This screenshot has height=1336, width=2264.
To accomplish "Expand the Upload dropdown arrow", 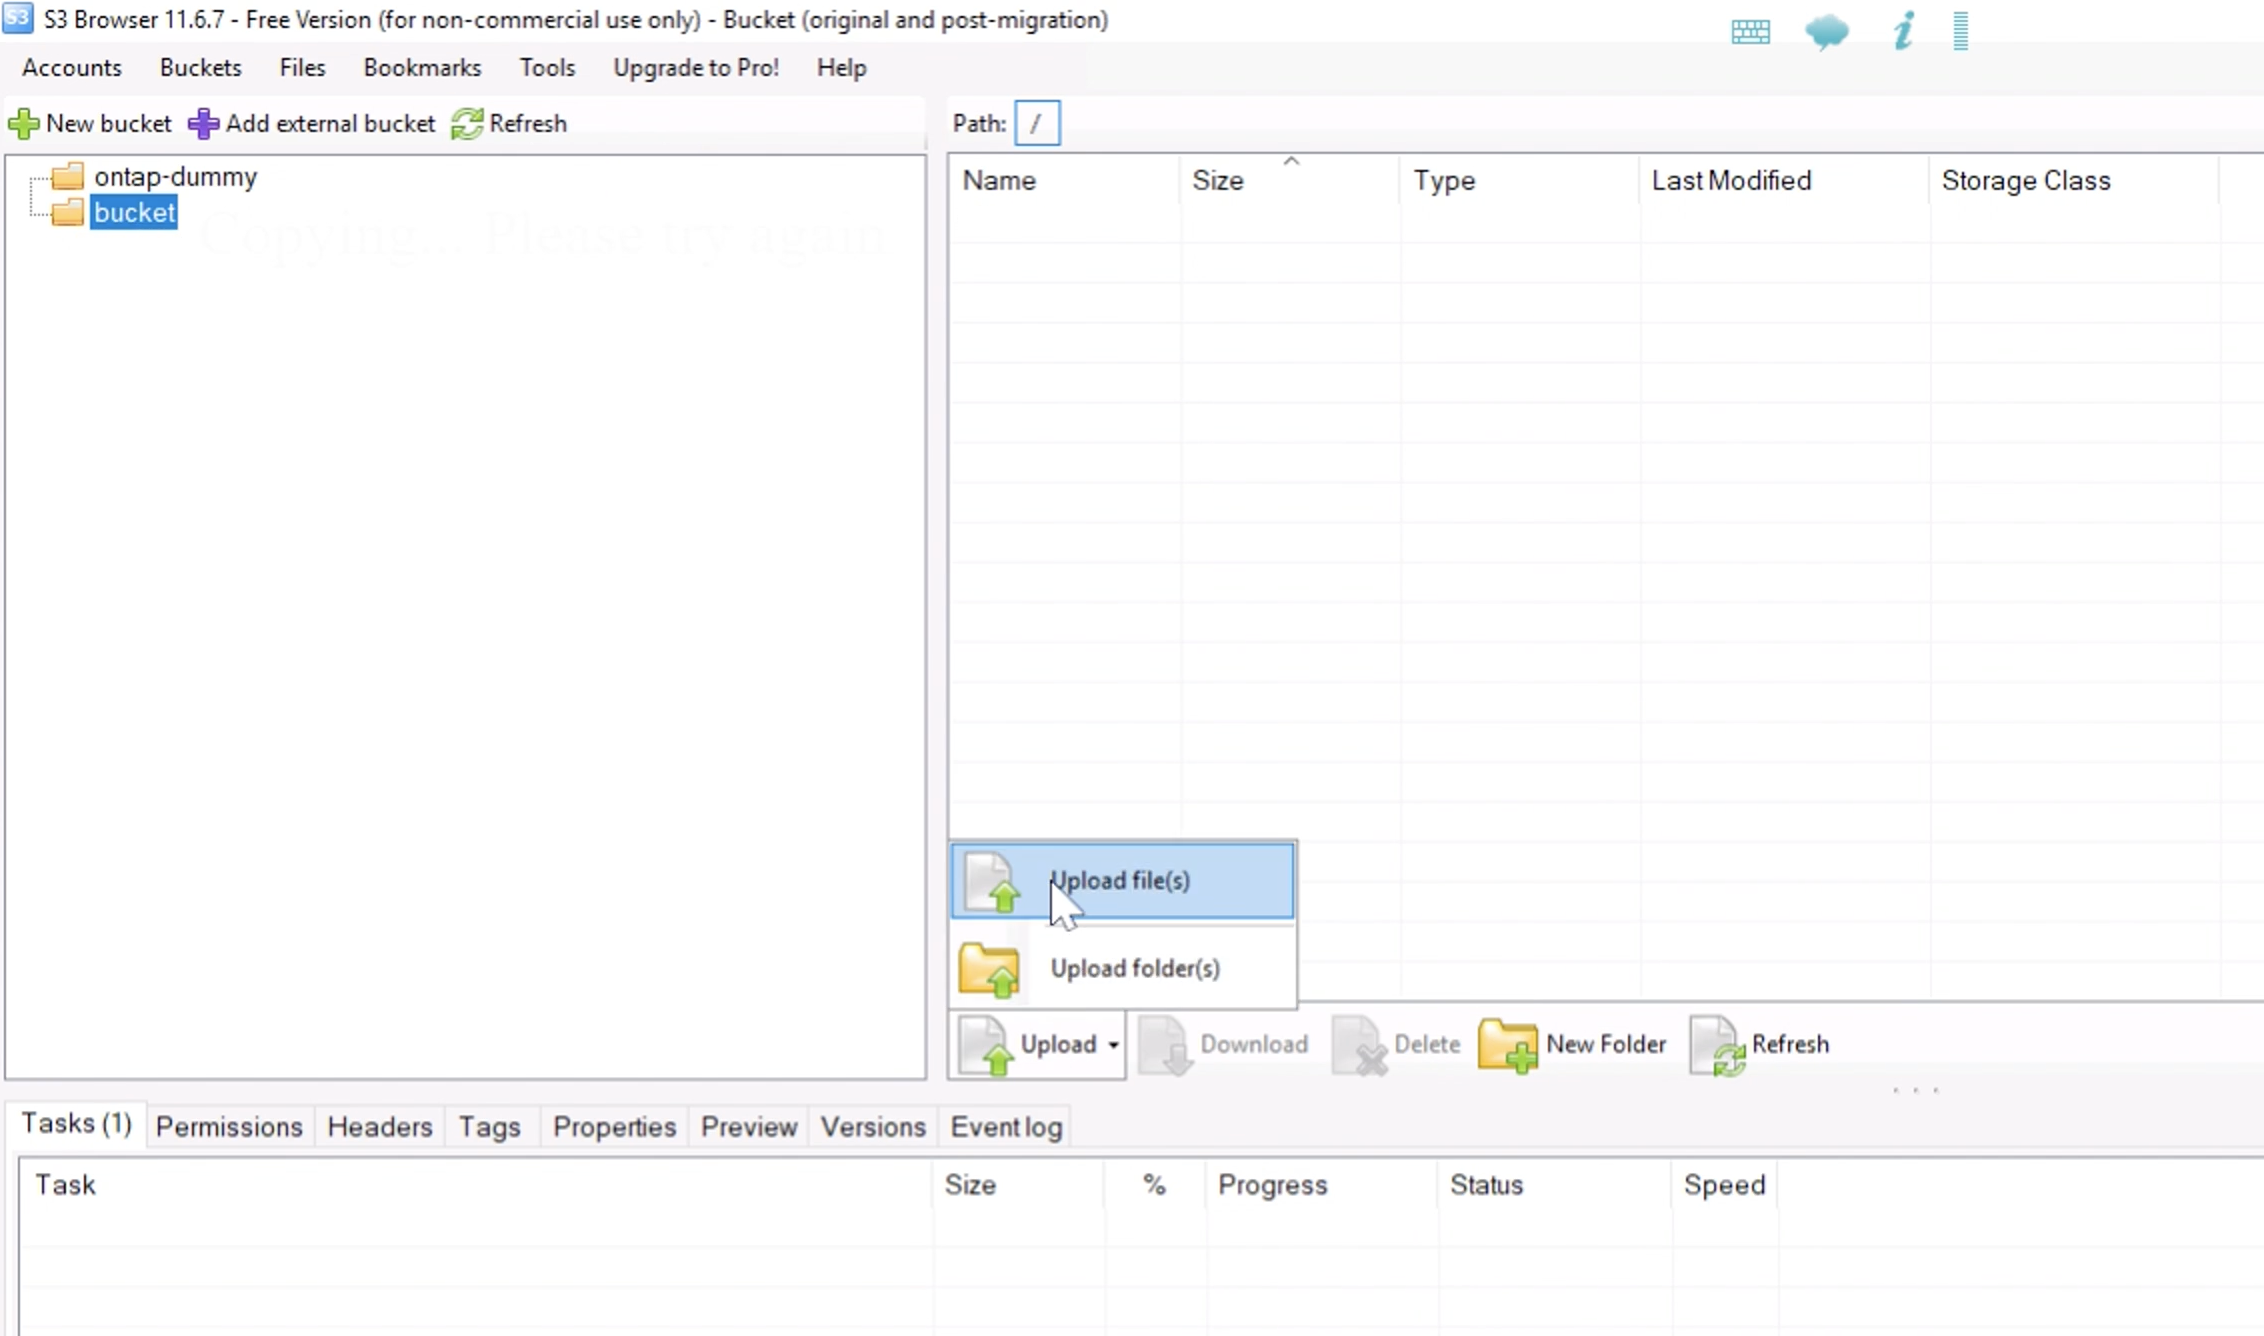I will tap(1113, 1043).
